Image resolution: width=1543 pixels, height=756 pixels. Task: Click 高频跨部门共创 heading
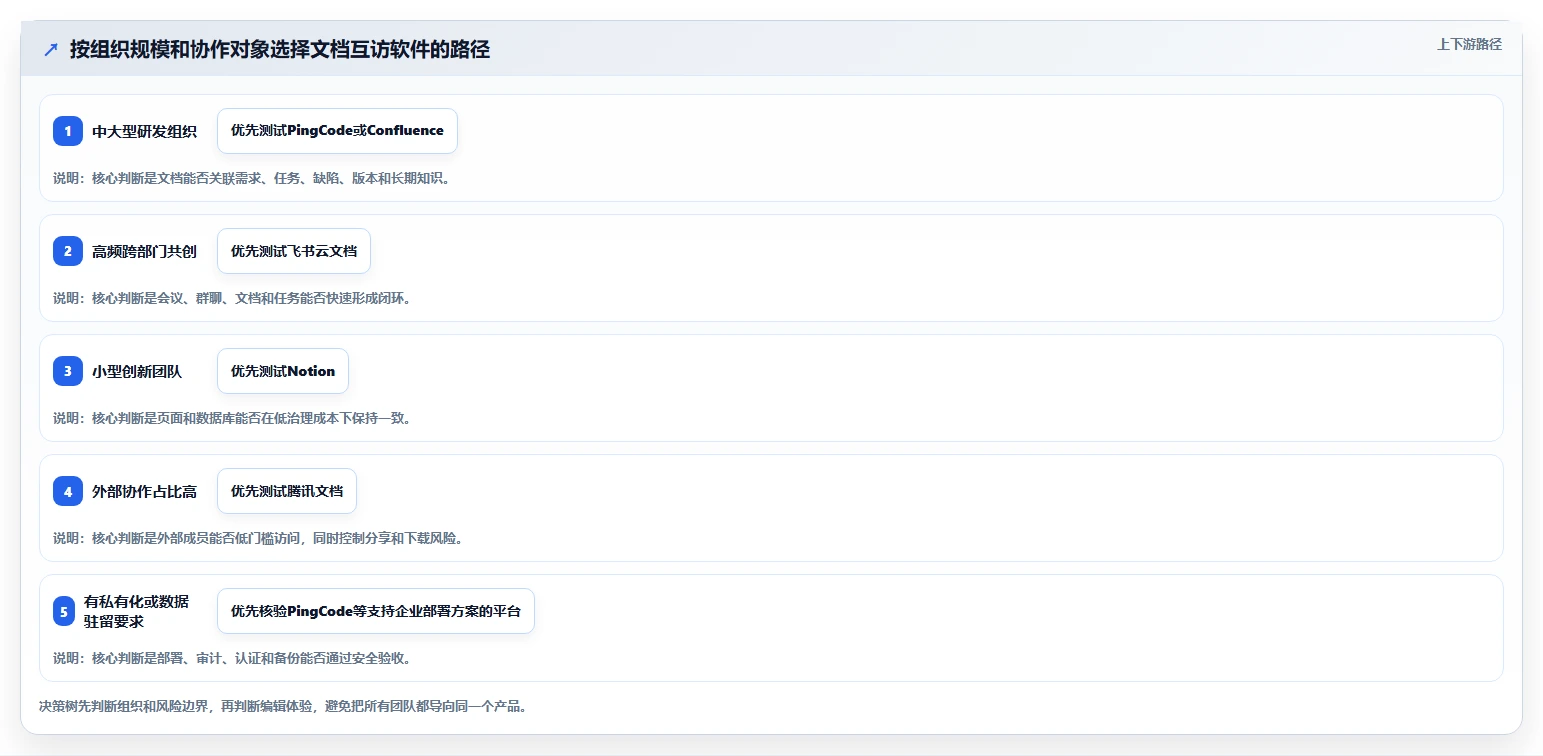pos(144,251)
